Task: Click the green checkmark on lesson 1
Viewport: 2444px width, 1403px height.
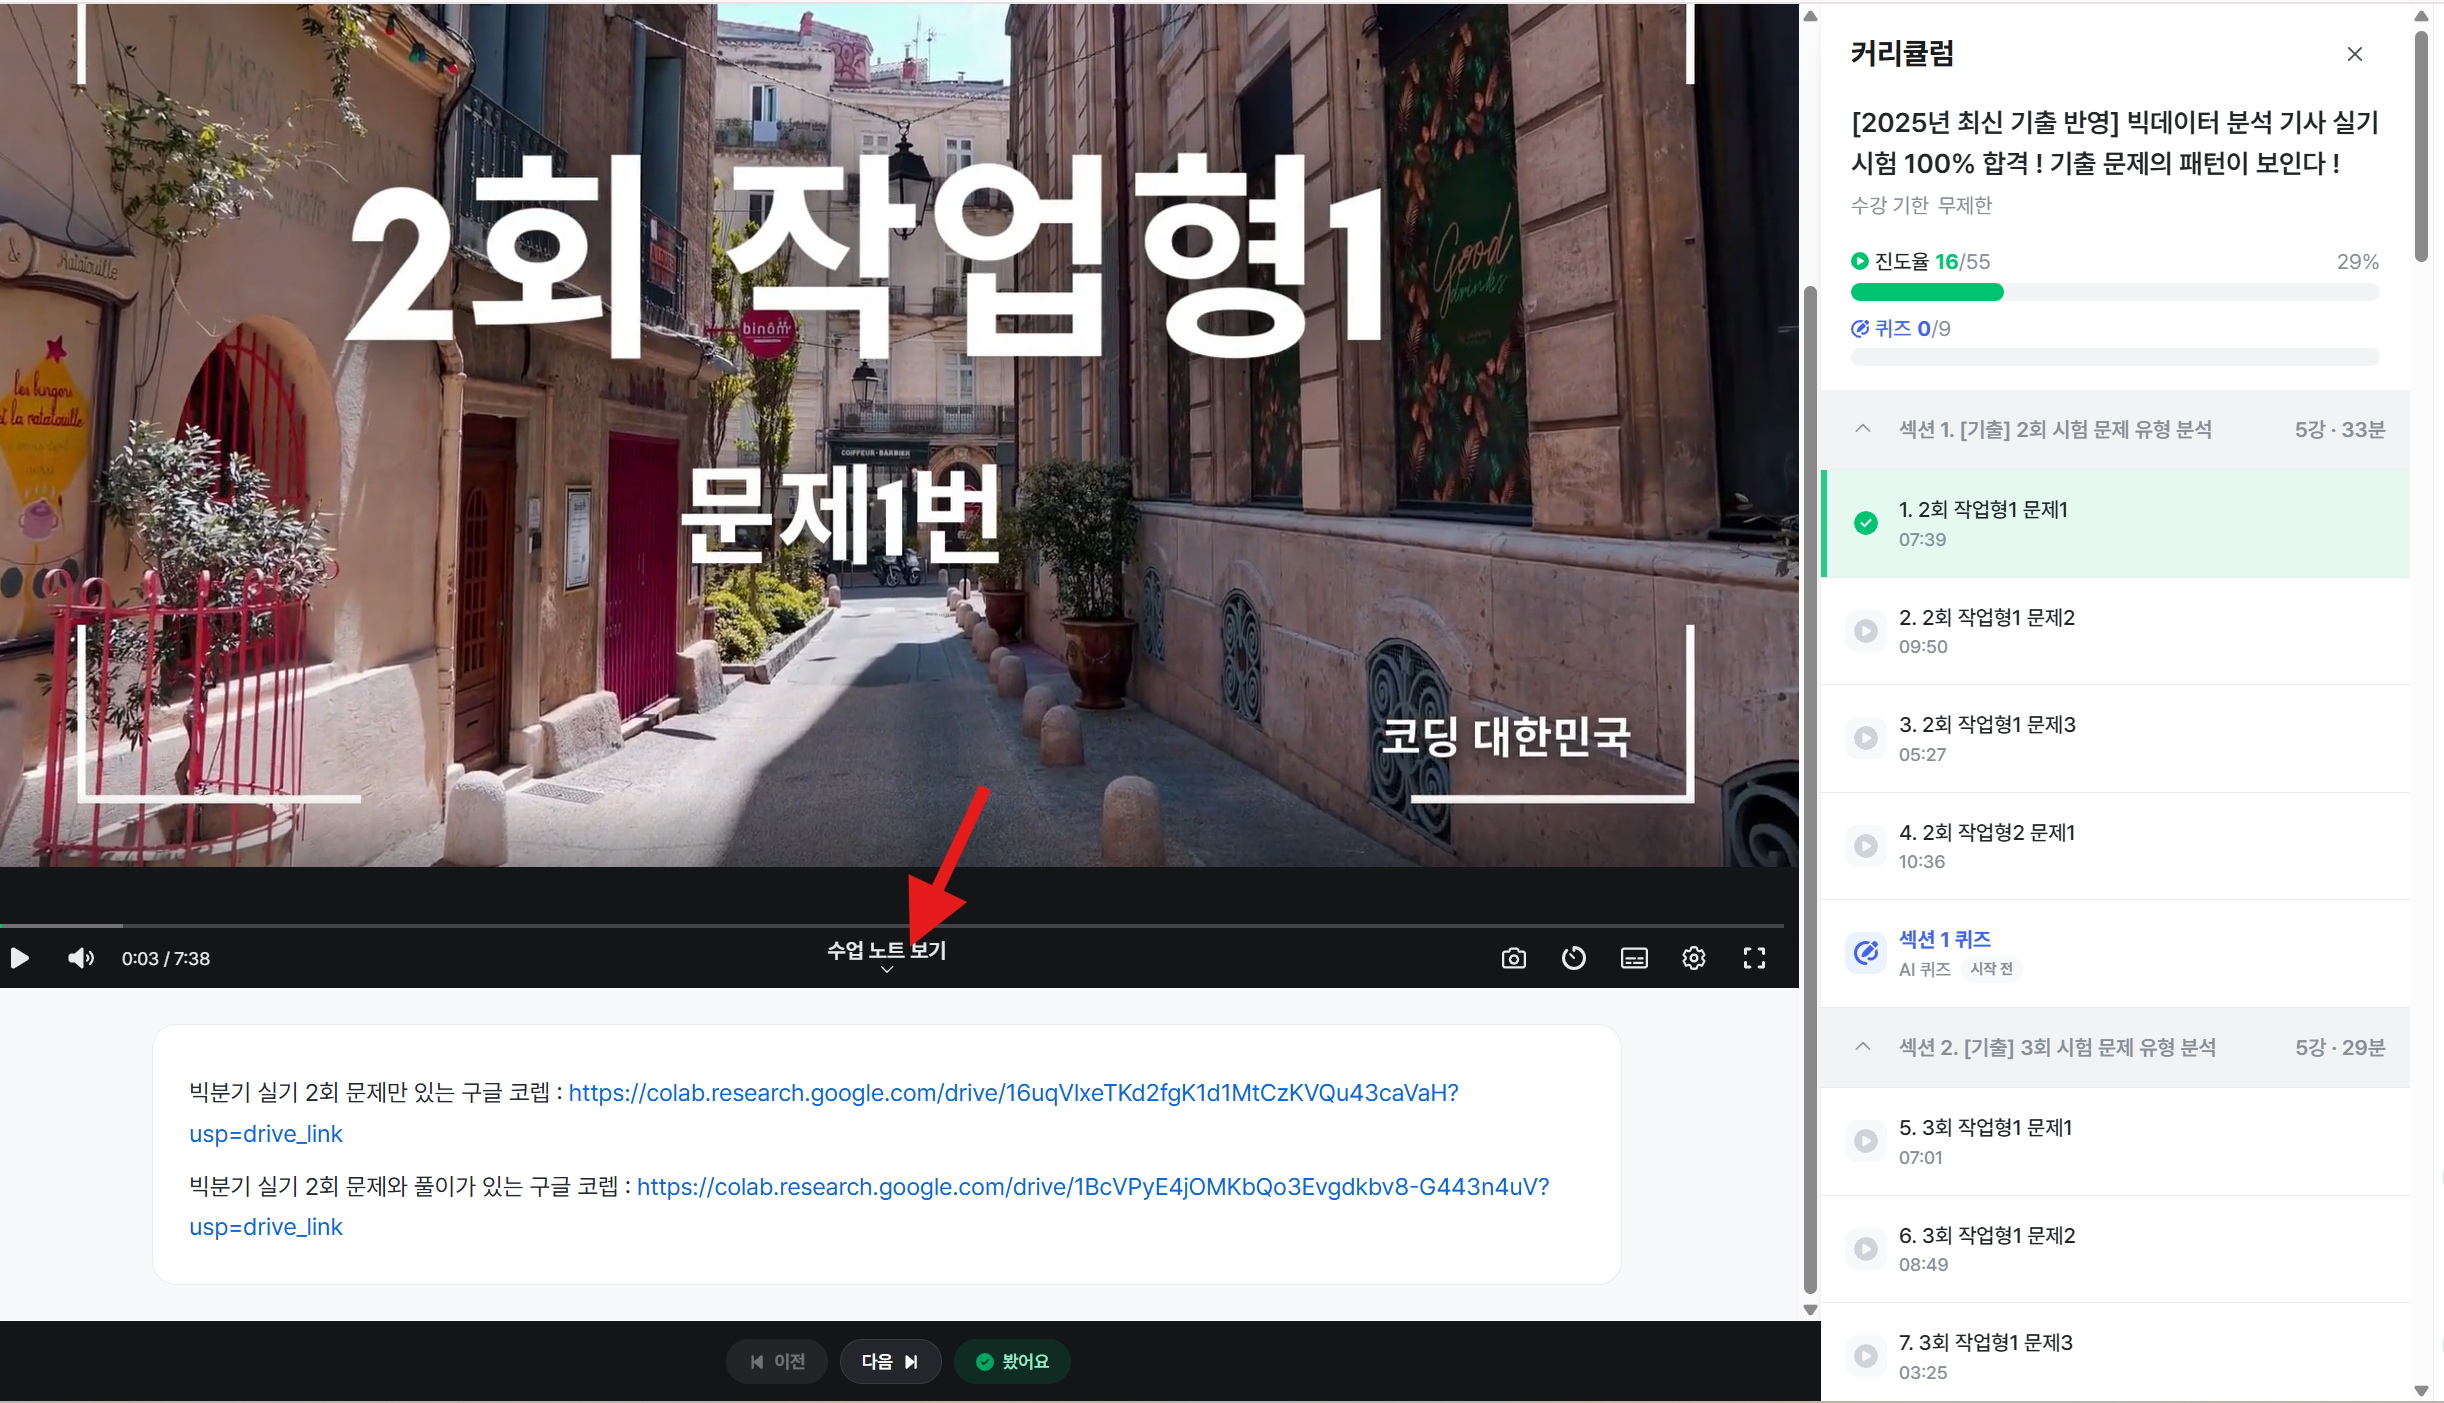Action: [x=1866, y=522]
